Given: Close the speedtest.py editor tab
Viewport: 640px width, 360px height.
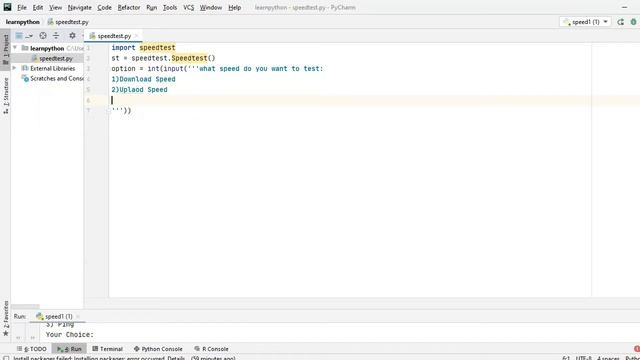Looking at the screenshot, I should tap(137, 36).
